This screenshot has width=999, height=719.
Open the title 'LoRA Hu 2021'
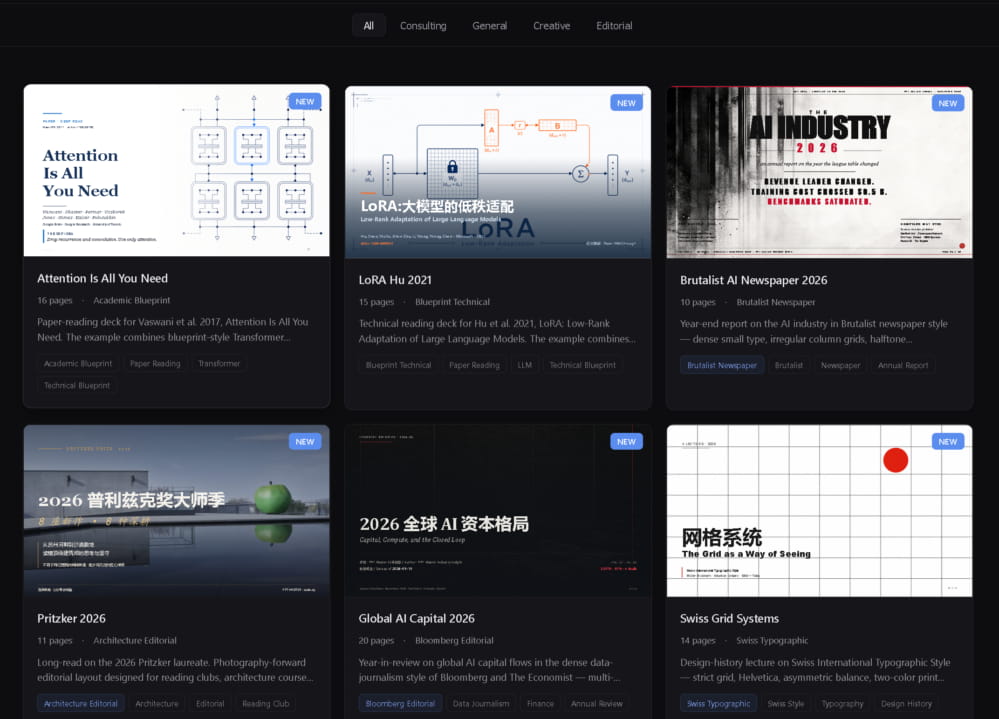coord(395,280)
